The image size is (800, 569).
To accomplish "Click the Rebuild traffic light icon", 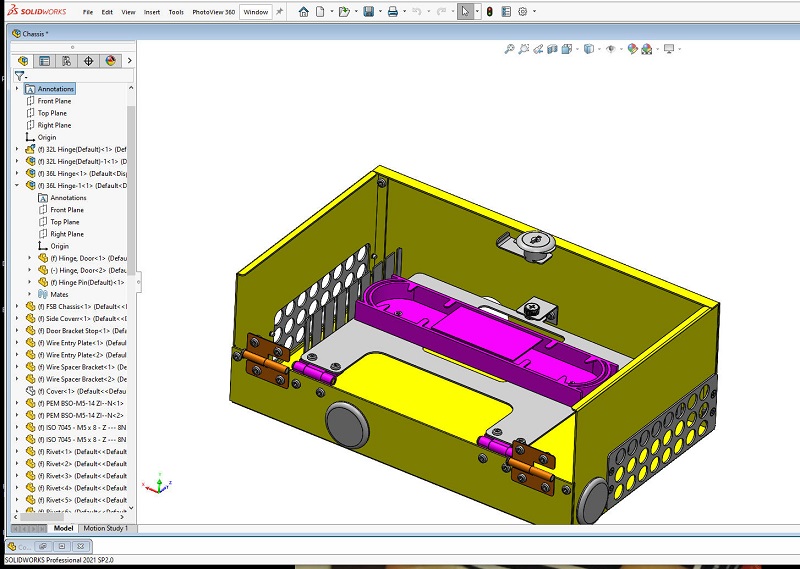I will tap(489, 12).
